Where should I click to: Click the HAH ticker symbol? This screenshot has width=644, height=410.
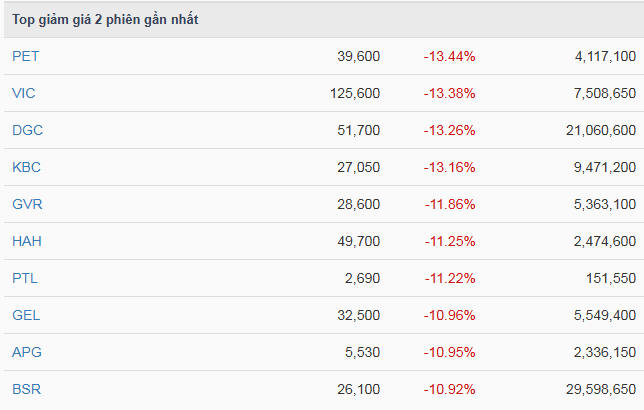(26, 241)
